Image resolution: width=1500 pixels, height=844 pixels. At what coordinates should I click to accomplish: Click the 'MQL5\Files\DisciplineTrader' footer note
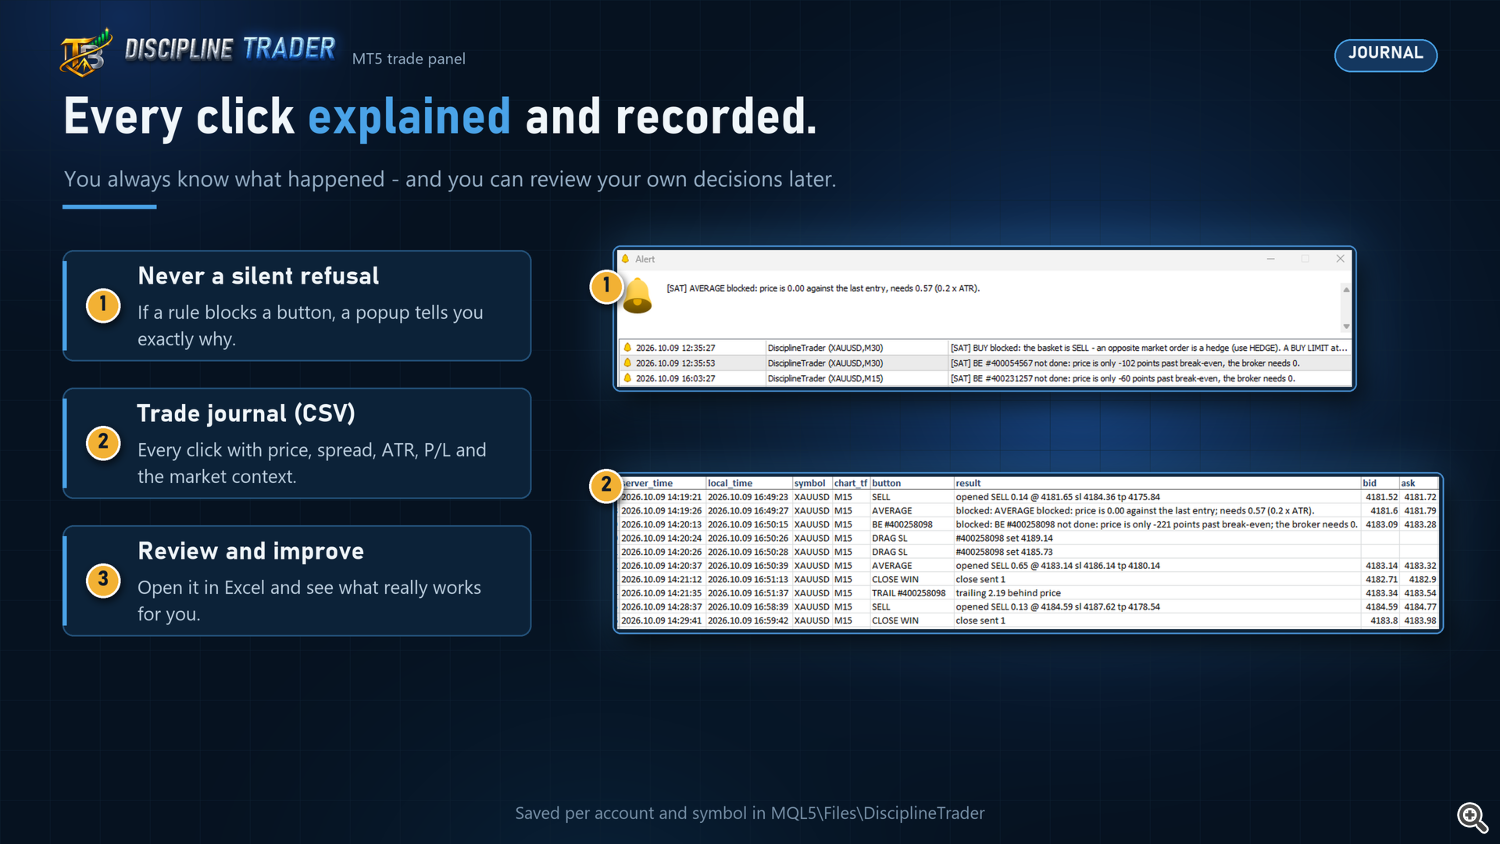coord(878,813)
